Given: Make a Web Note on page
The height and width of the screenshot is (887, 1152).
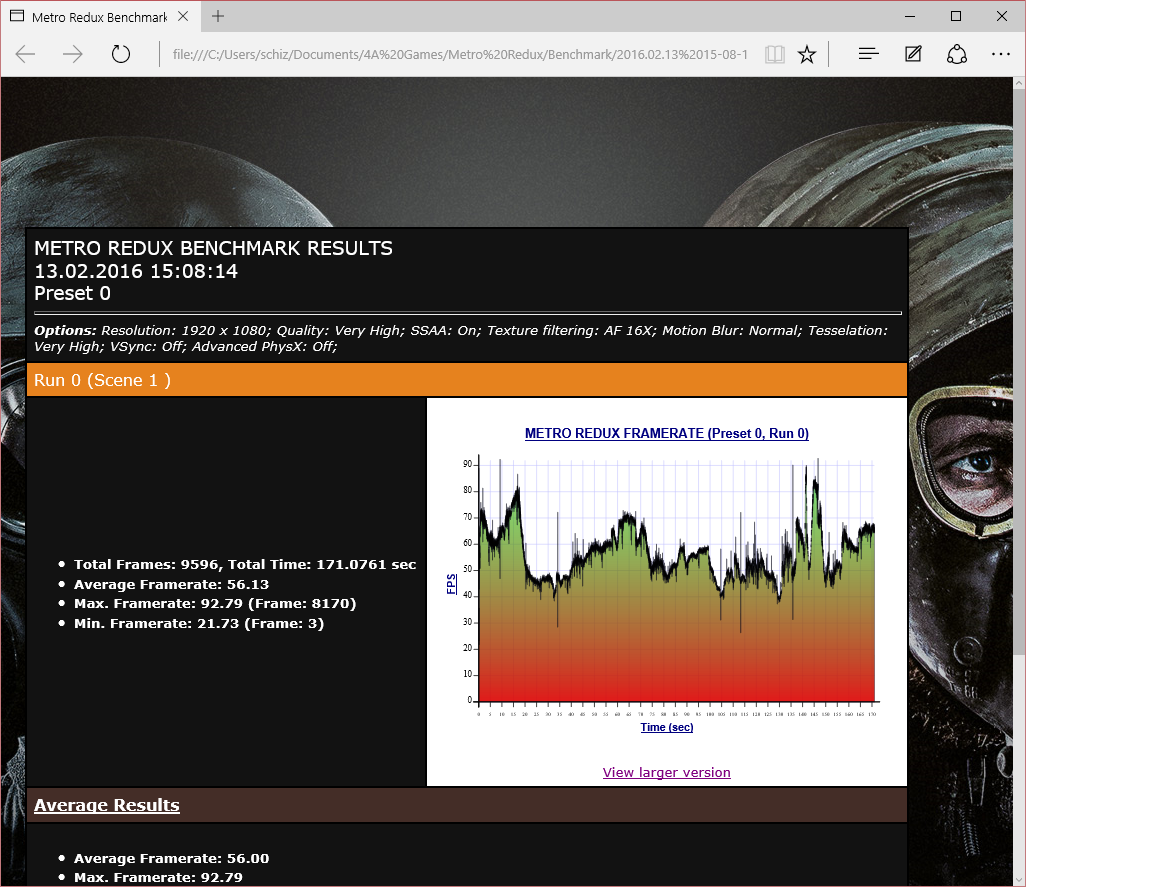Looking at the screenshot, I should (x=913, y=54).
